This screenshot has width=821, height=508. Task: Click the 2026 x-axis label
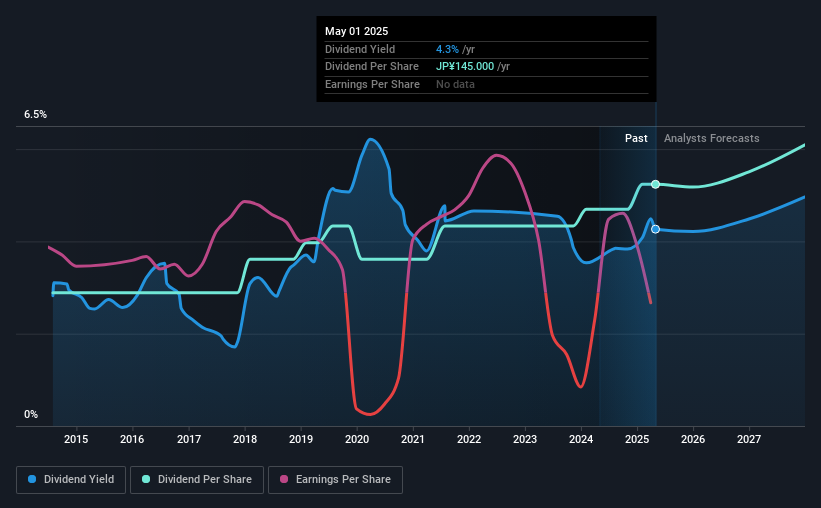click(x=693, y=439)
